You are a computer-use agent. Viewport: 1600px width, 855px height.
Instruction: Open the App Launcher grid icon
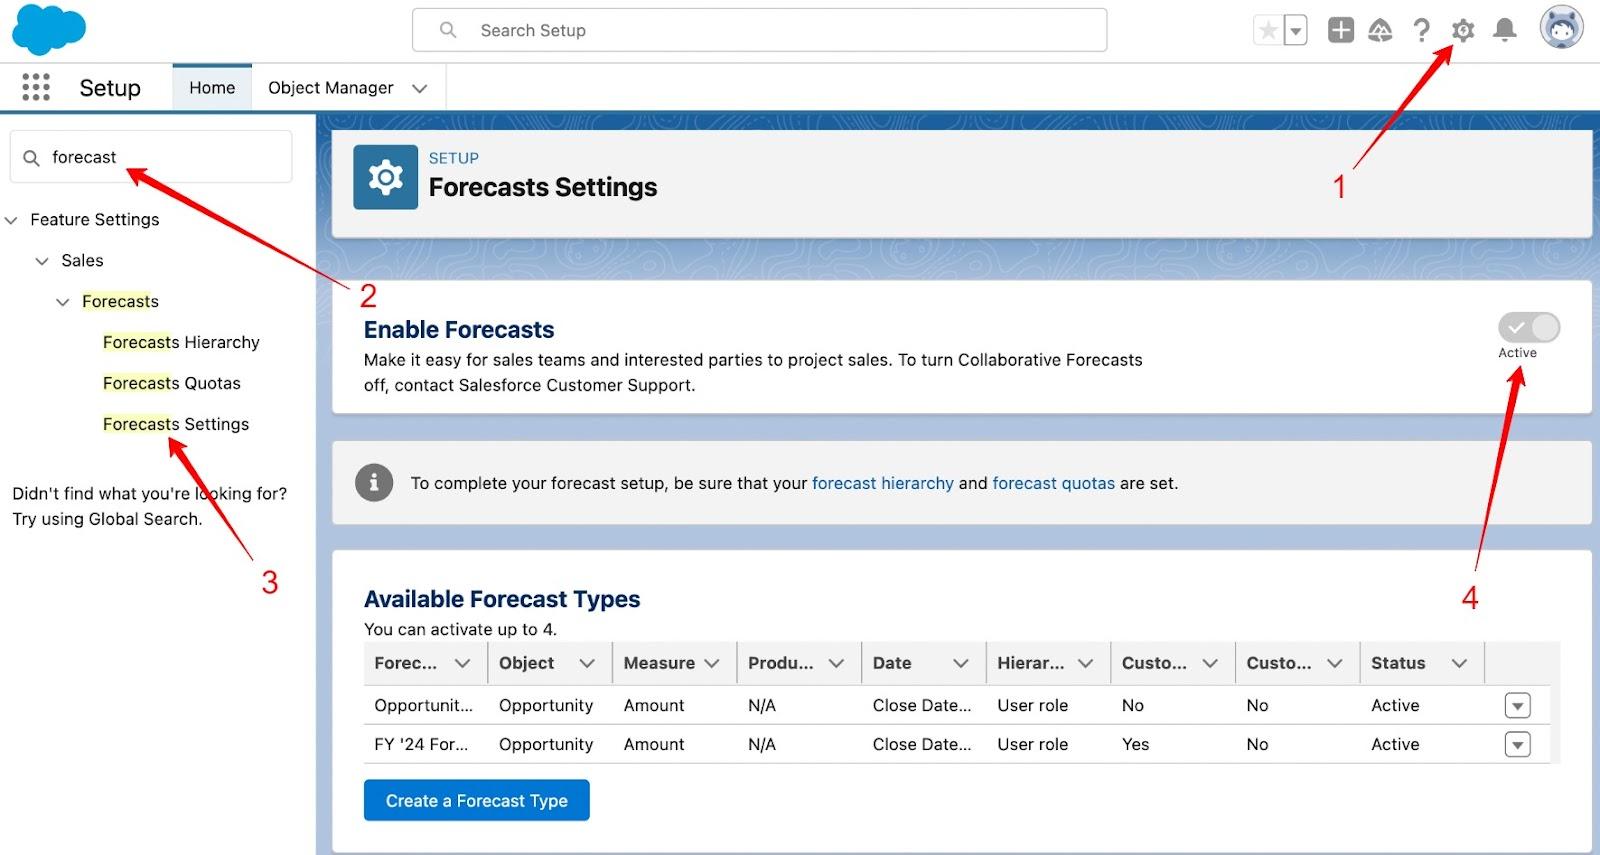click(36, 88)
